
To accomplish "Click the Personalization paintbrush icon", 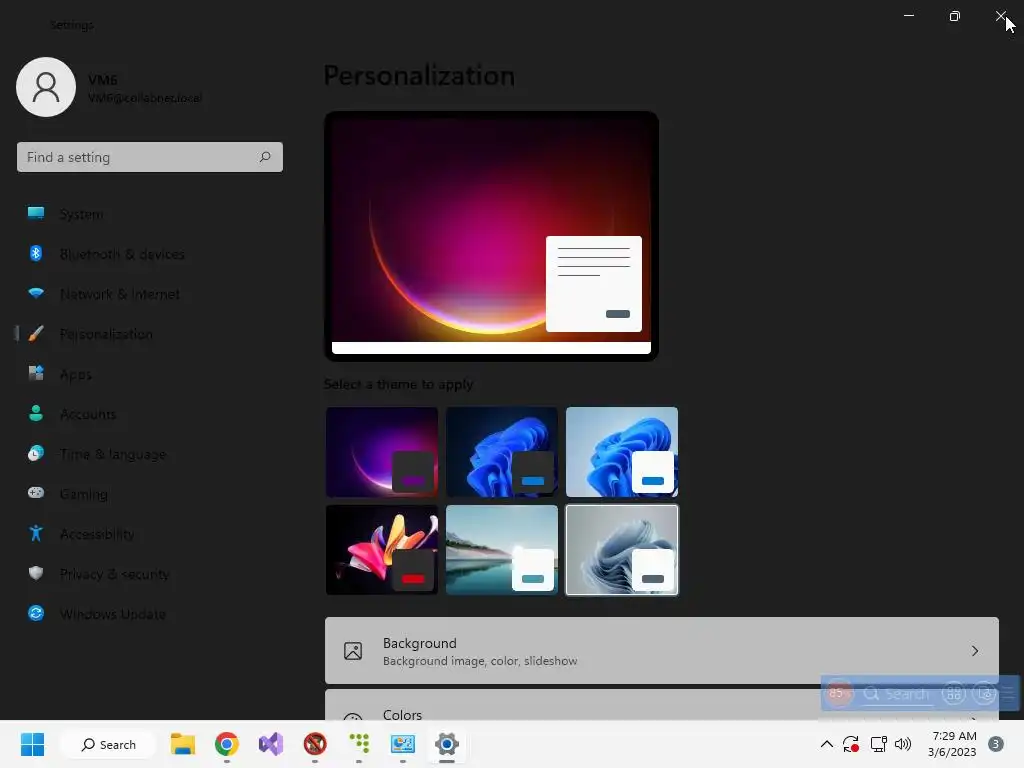I will (36, 333).
